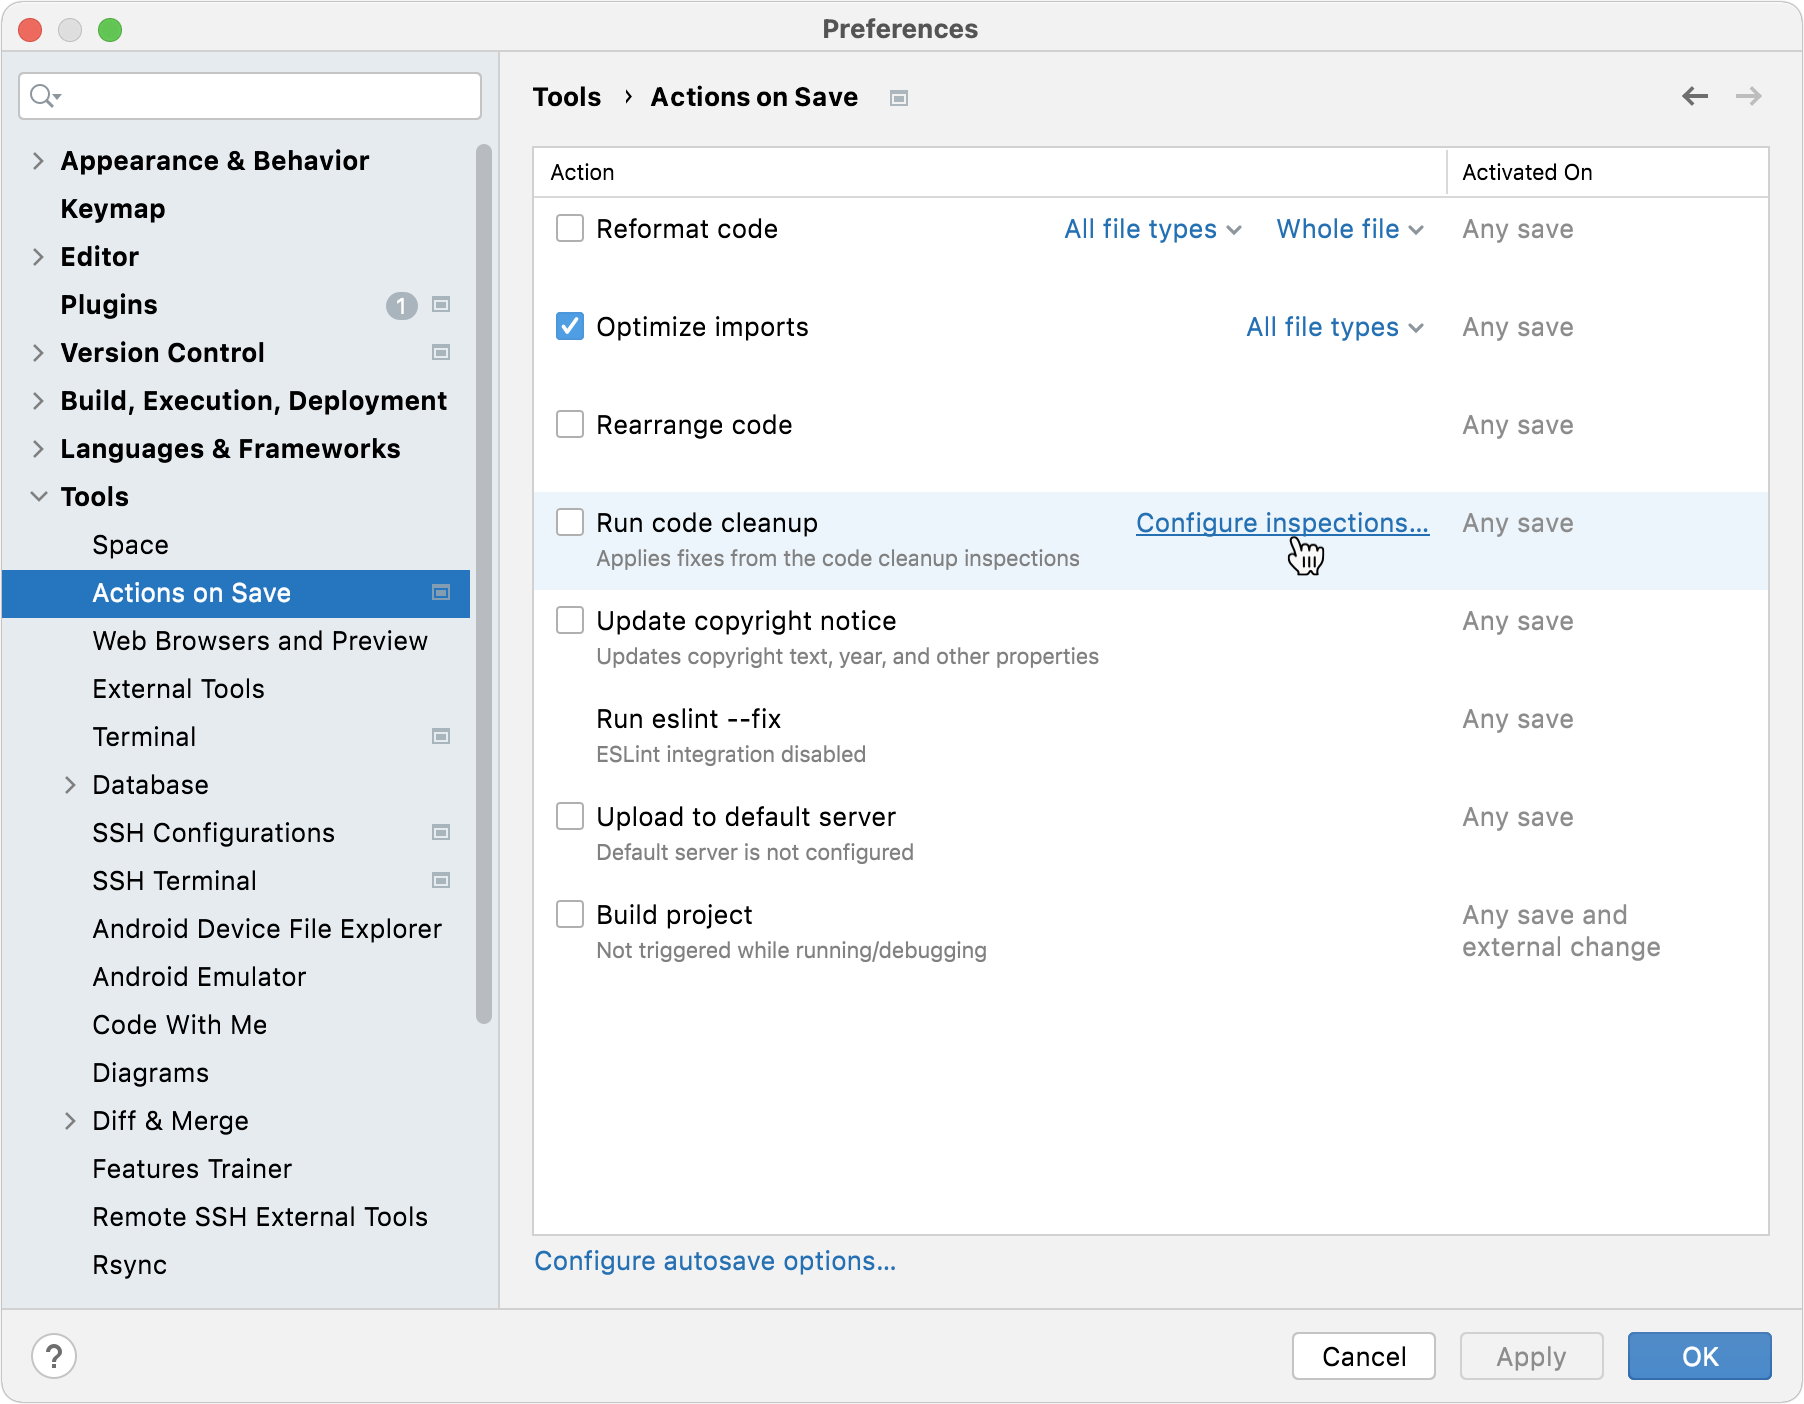Open Android Emulator settings
The height and width of the screenshot is (1404, 1804).
tap(199, 977)
